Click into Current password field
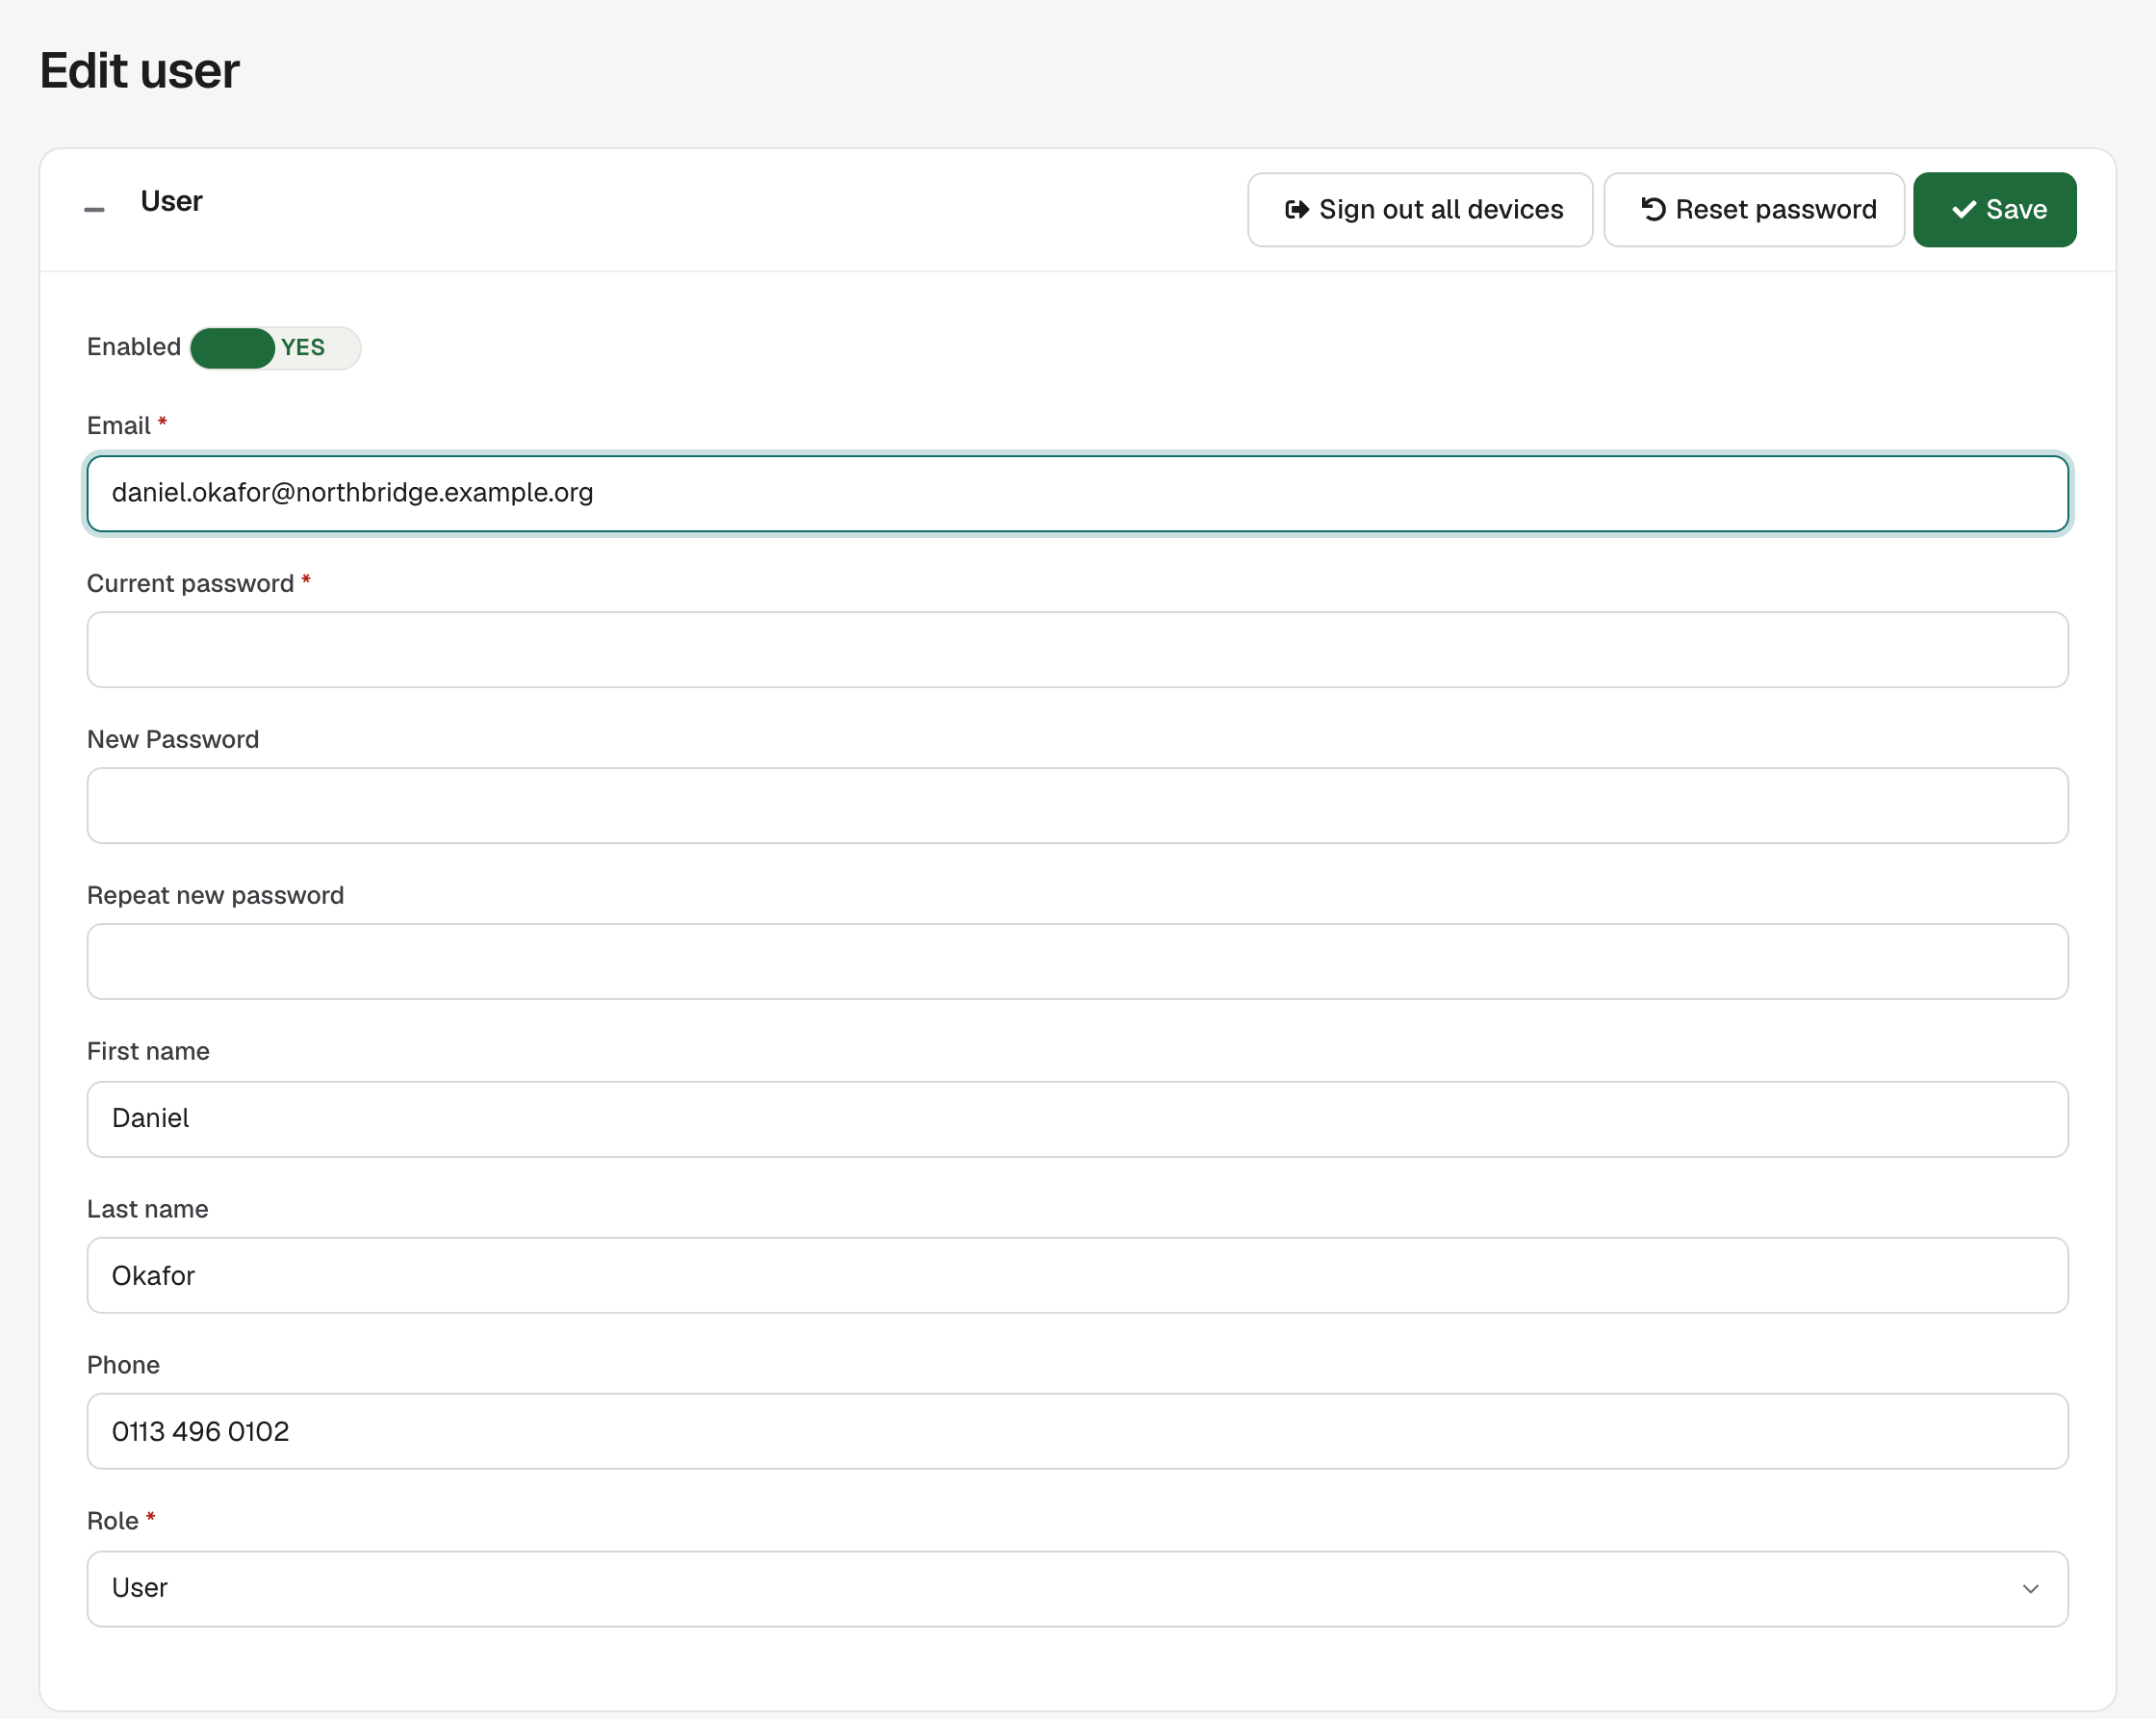 pos(1077,649)
